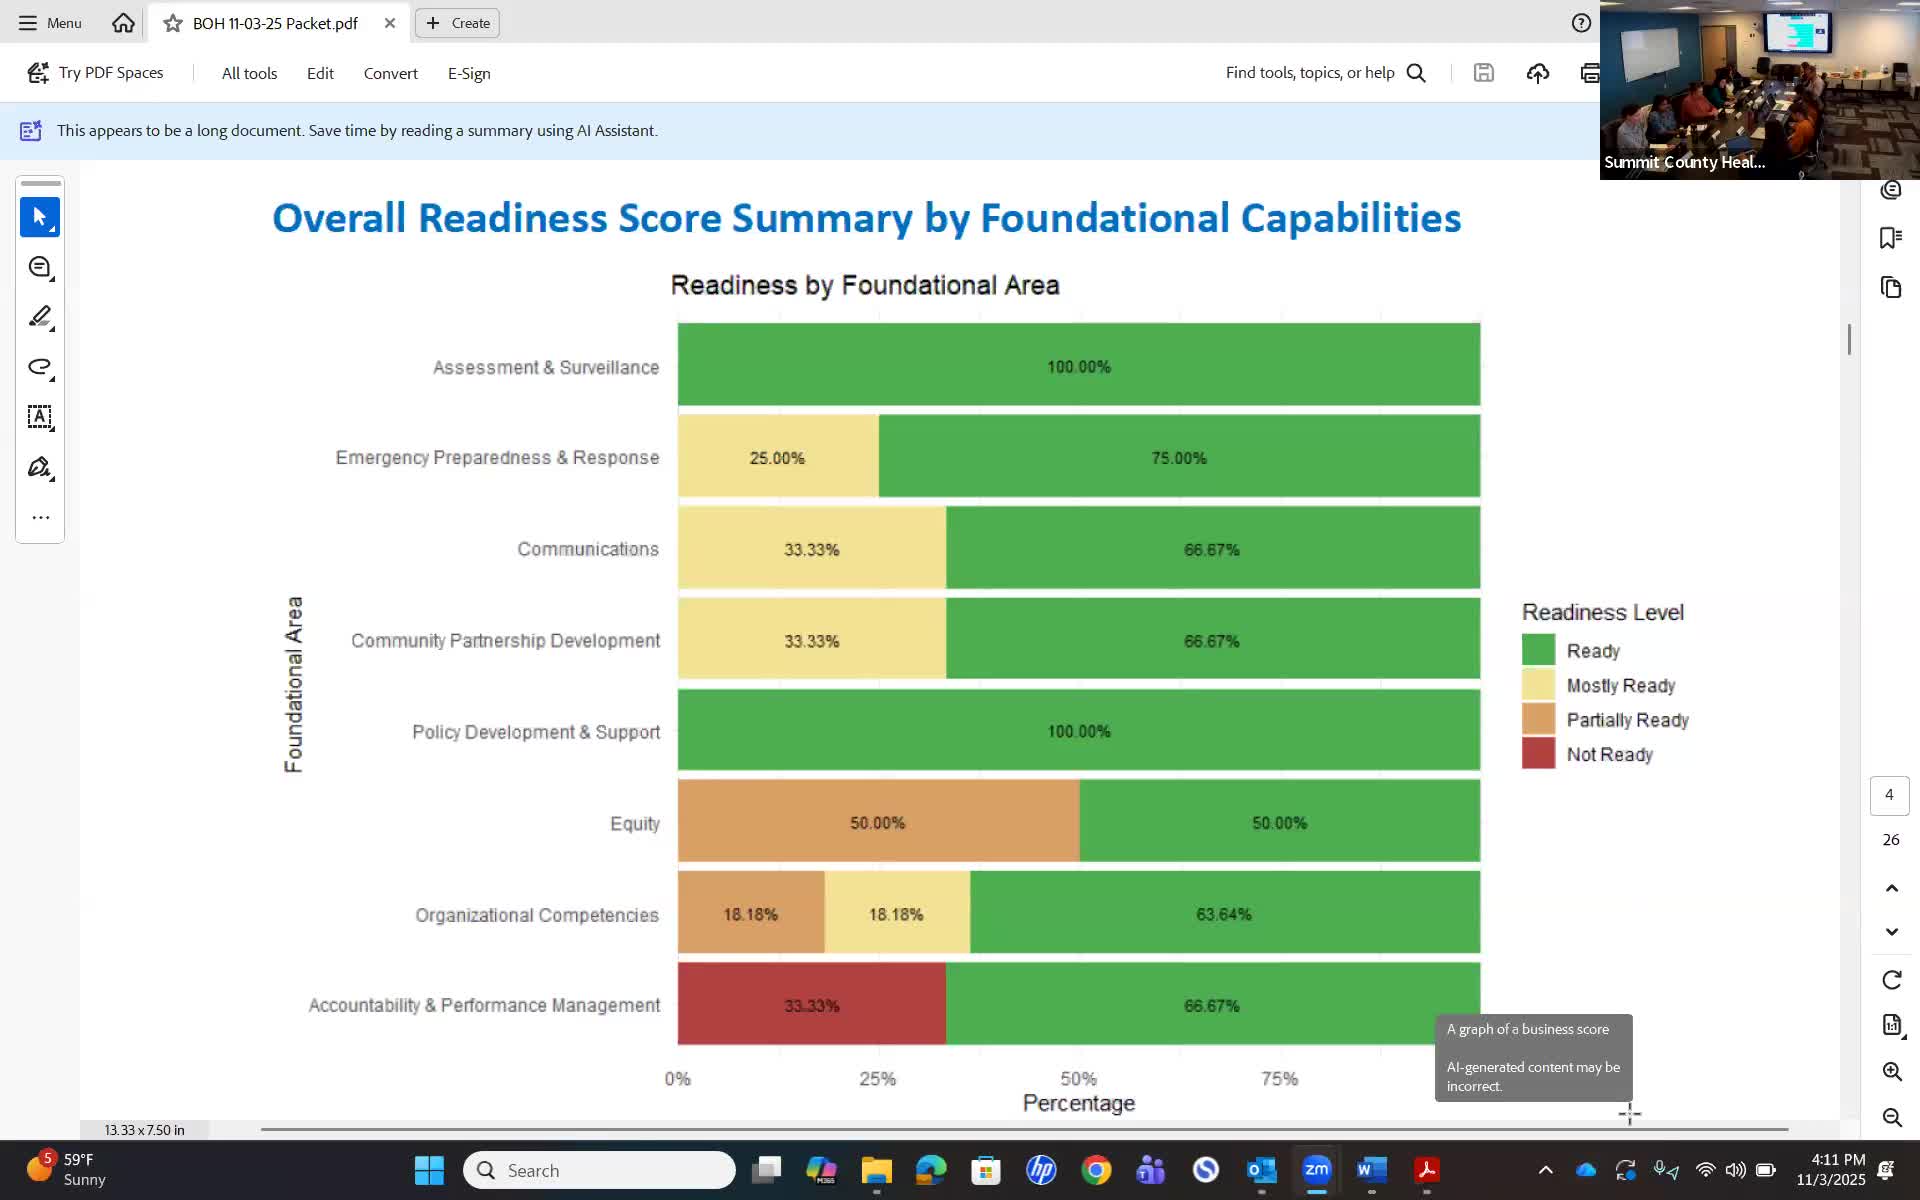The width and height of the screenshot is (1920, 1200).
Task: Open the page thumbnails panel icon
Action: tap(1890, 288)
